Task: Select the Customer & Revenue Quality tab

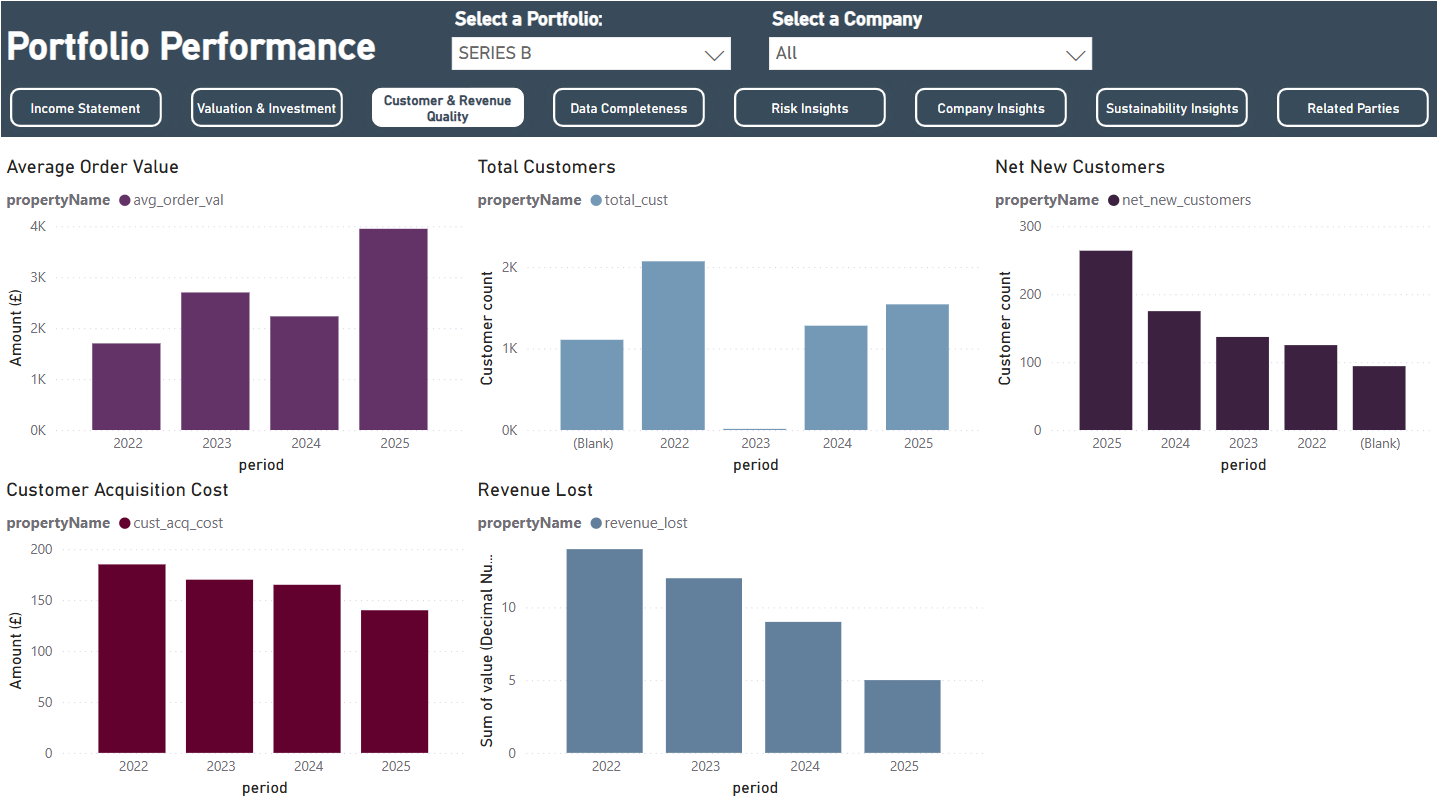Action: [x=448, y=108]
